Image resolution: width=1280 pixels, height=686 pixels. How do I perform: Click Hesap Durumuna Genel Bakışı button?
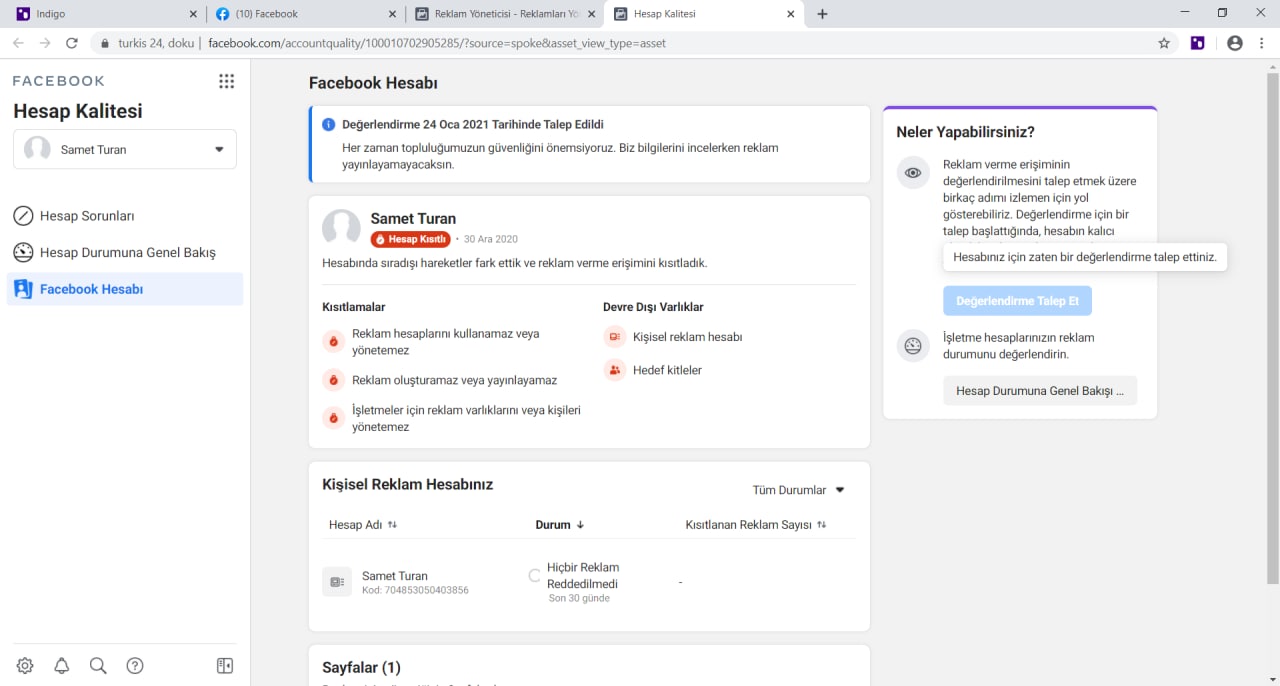(1040, 391)
